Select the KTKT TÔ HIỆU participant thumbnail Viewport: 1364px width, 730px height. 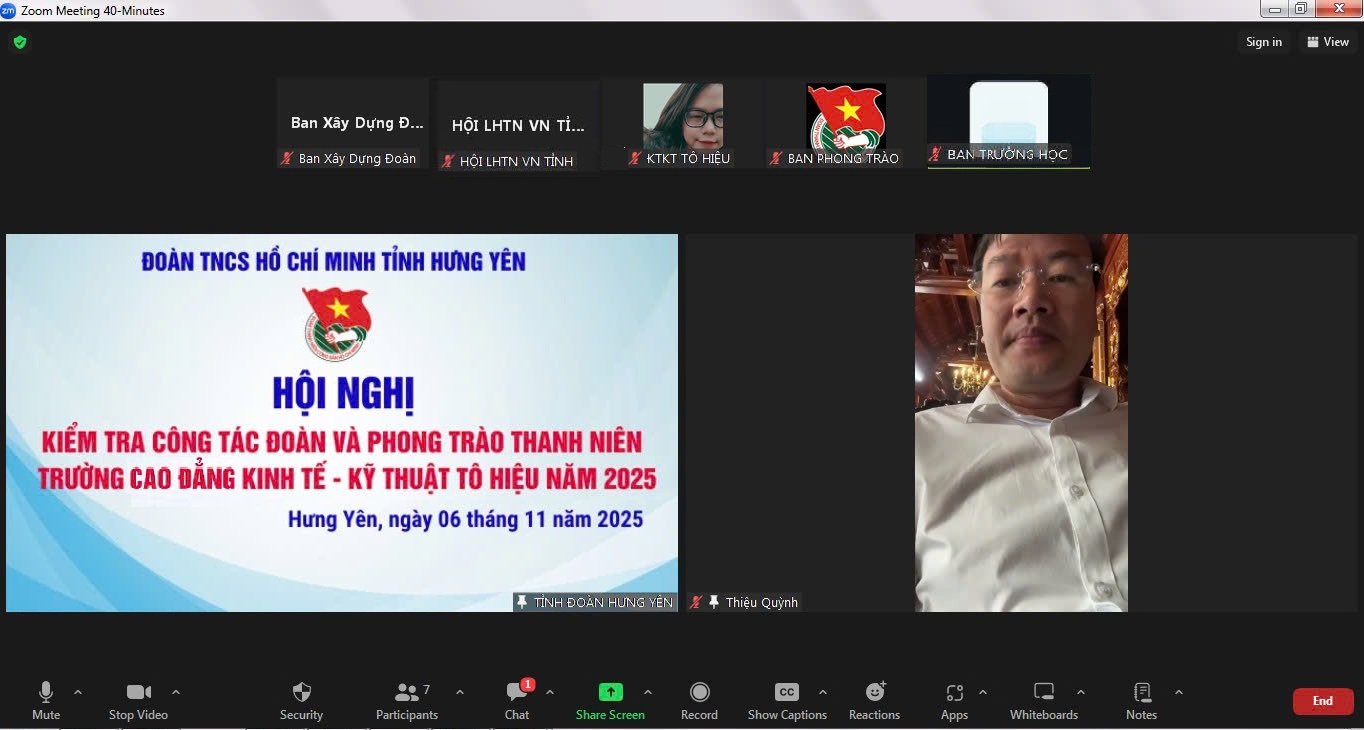click(x=683, y=124)
